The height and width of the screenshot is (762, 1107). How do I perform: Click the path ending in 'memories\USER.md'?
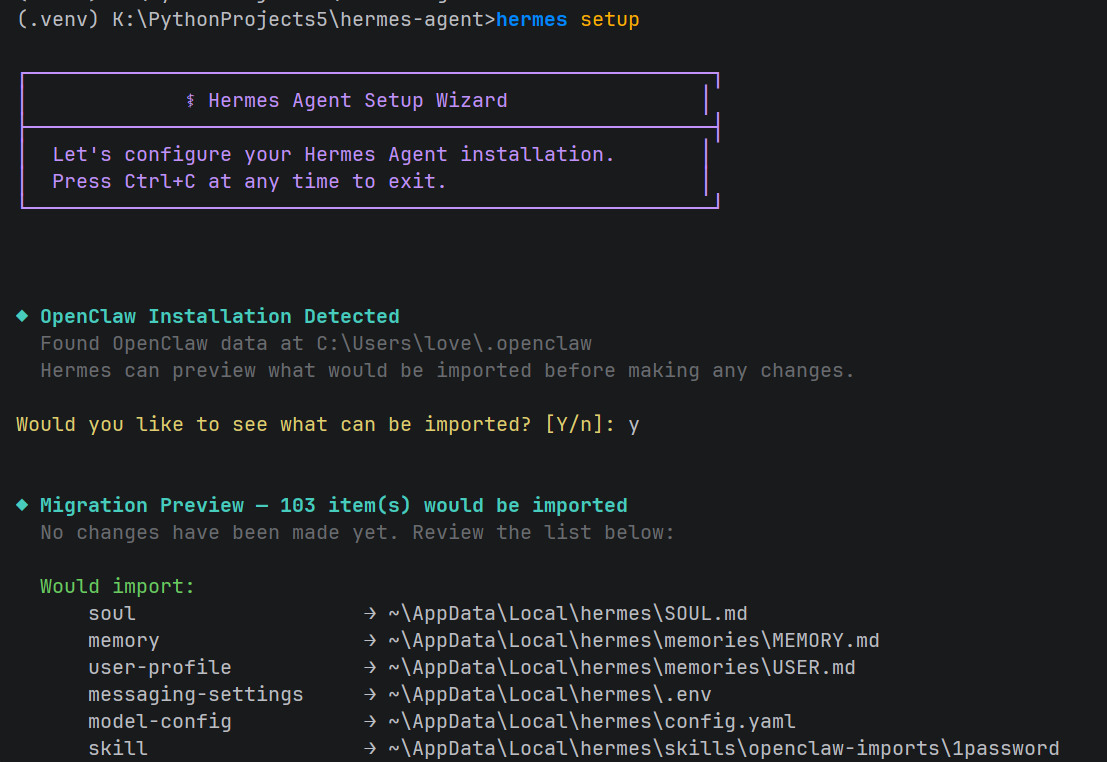[621, 667]
